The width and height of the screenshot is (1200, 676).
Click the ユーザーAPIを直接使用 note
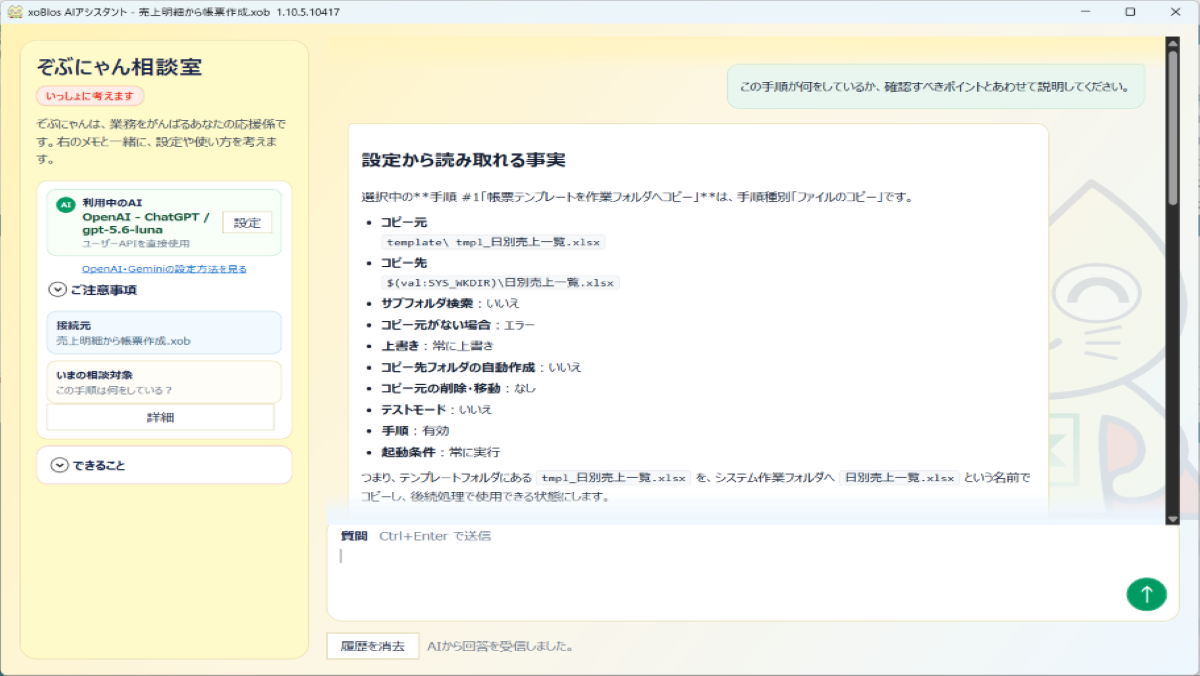pyautogui.click(x=136, y=243)
